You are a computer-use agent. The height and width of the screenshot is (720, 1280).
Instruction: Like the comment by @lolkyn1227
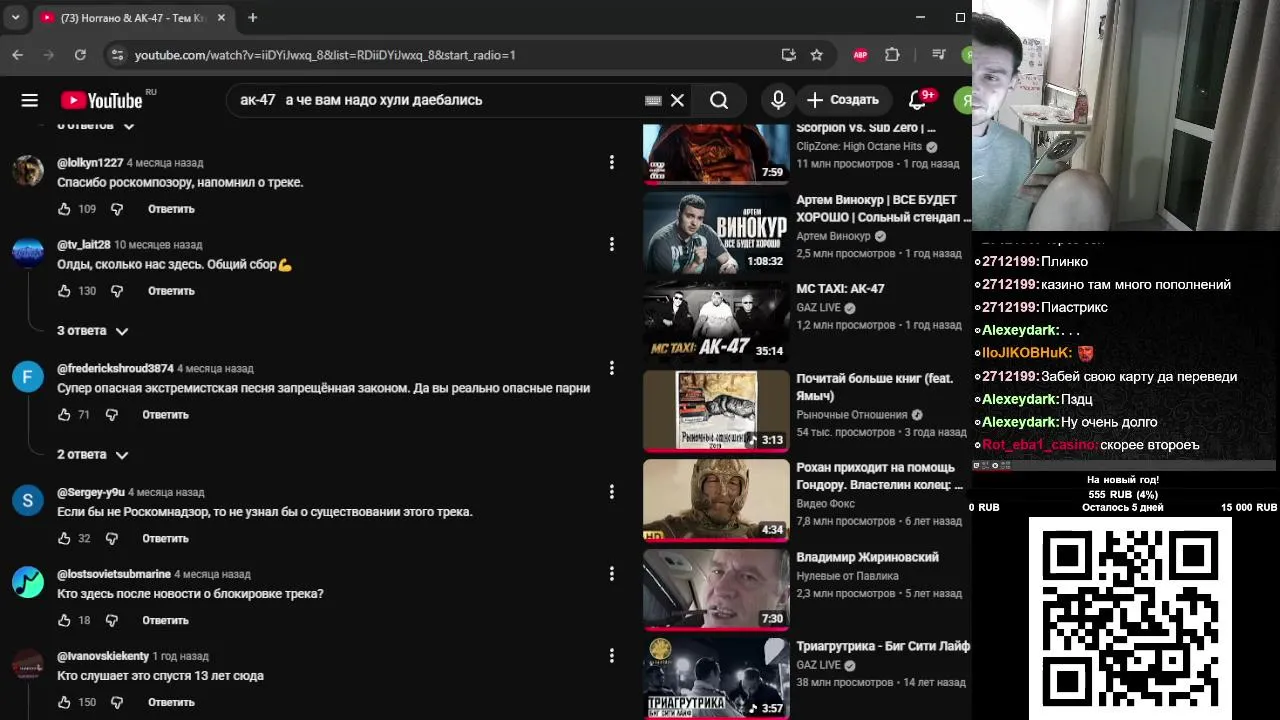[x=64, y=209]
